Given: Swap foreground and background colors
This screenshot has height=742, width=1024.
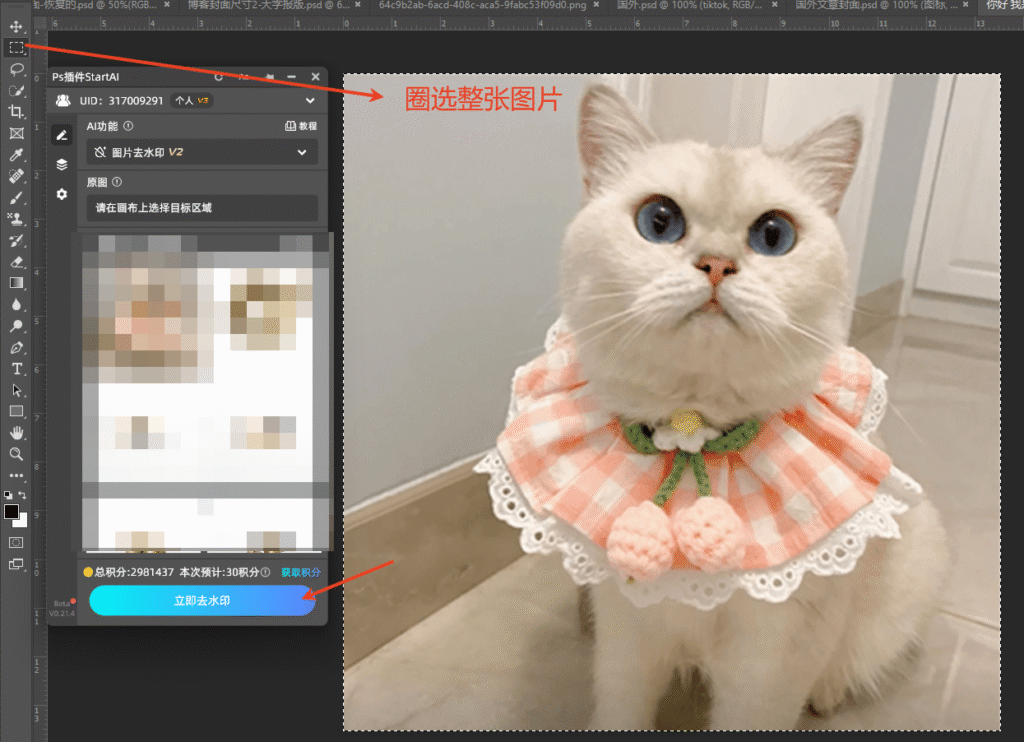Looking at the screenshot, I should [23, 496].
